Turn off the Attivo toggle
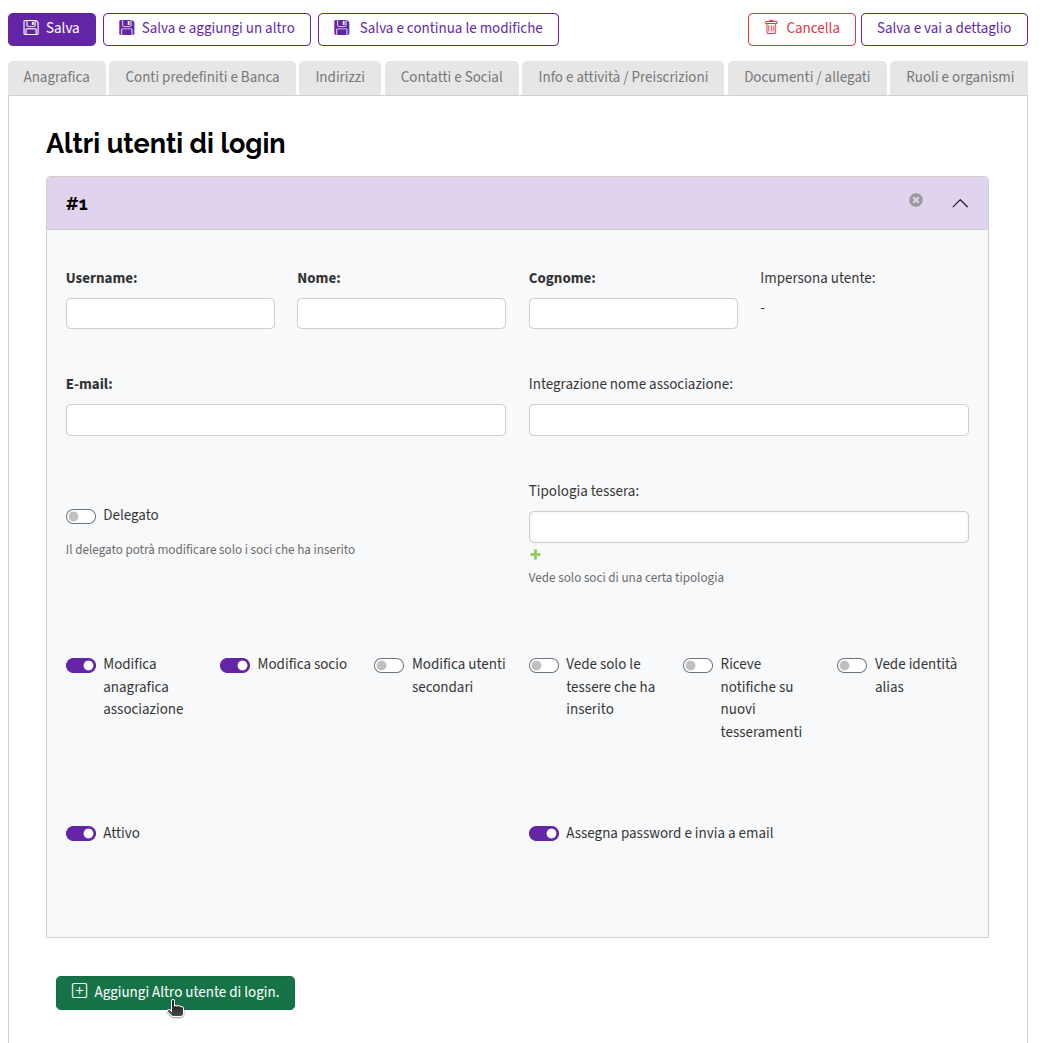The width and height of the screenshot is (1045, 1043). pos(81,834)
